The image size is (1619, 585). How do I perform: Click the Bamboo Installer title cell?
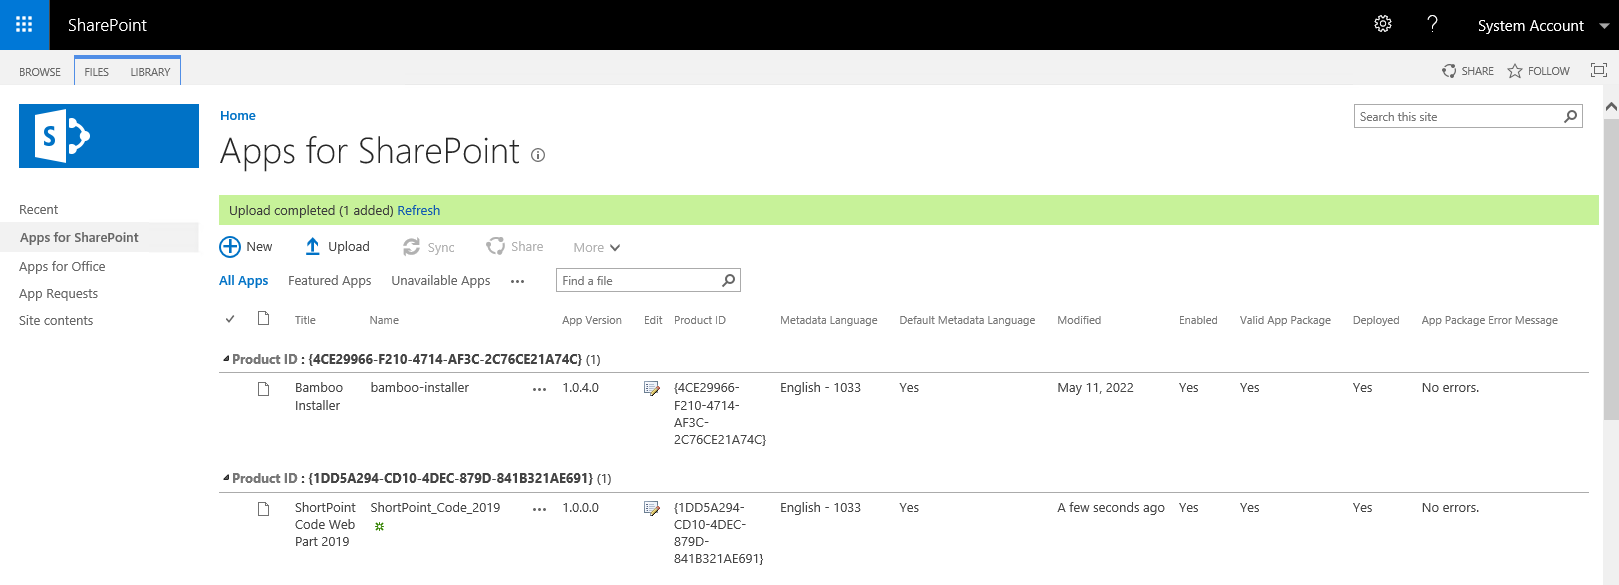pyautogui.click(x=319, y=396)
